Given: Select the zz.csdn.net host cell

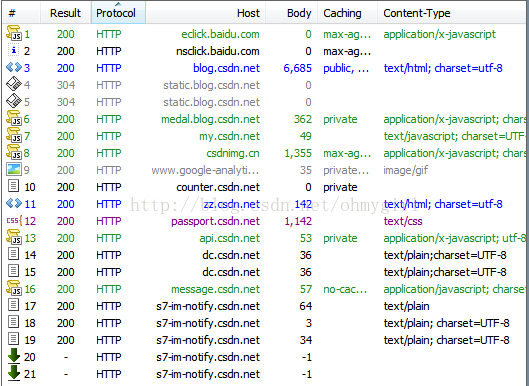Looking at the screenshot, I should [232, 204].
